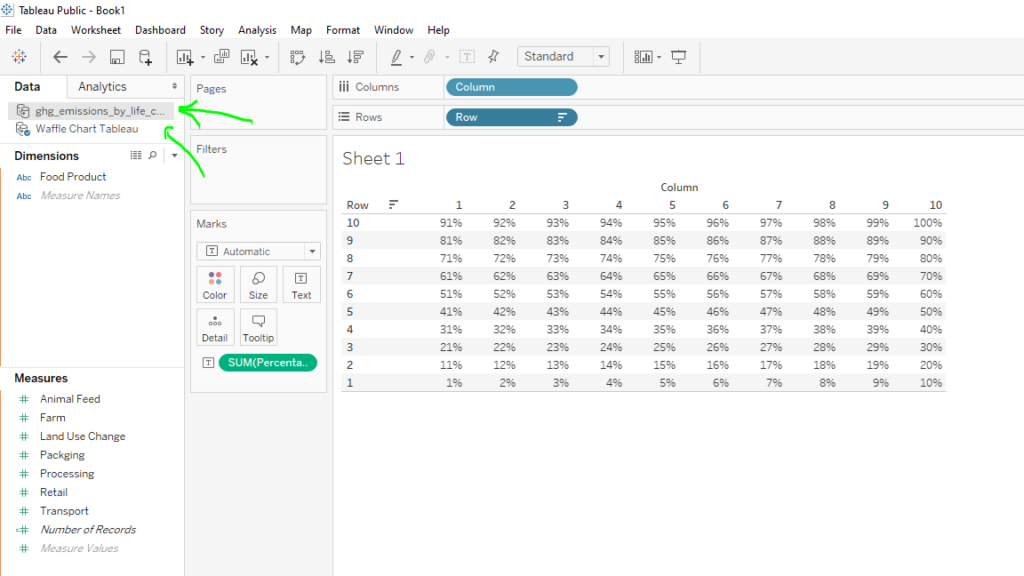Open the Detail marks card
The height and width of the screenshot is (576, 1024).
215,327
